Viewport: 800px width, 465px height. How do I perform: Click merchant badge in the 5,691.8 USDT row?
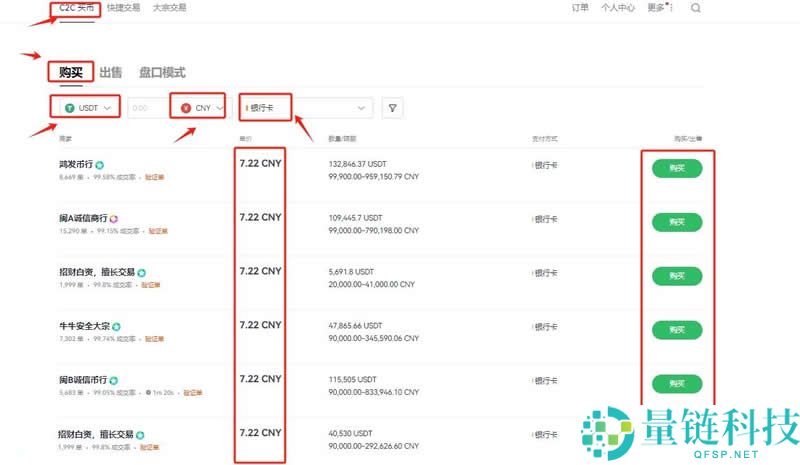[142, 273]
